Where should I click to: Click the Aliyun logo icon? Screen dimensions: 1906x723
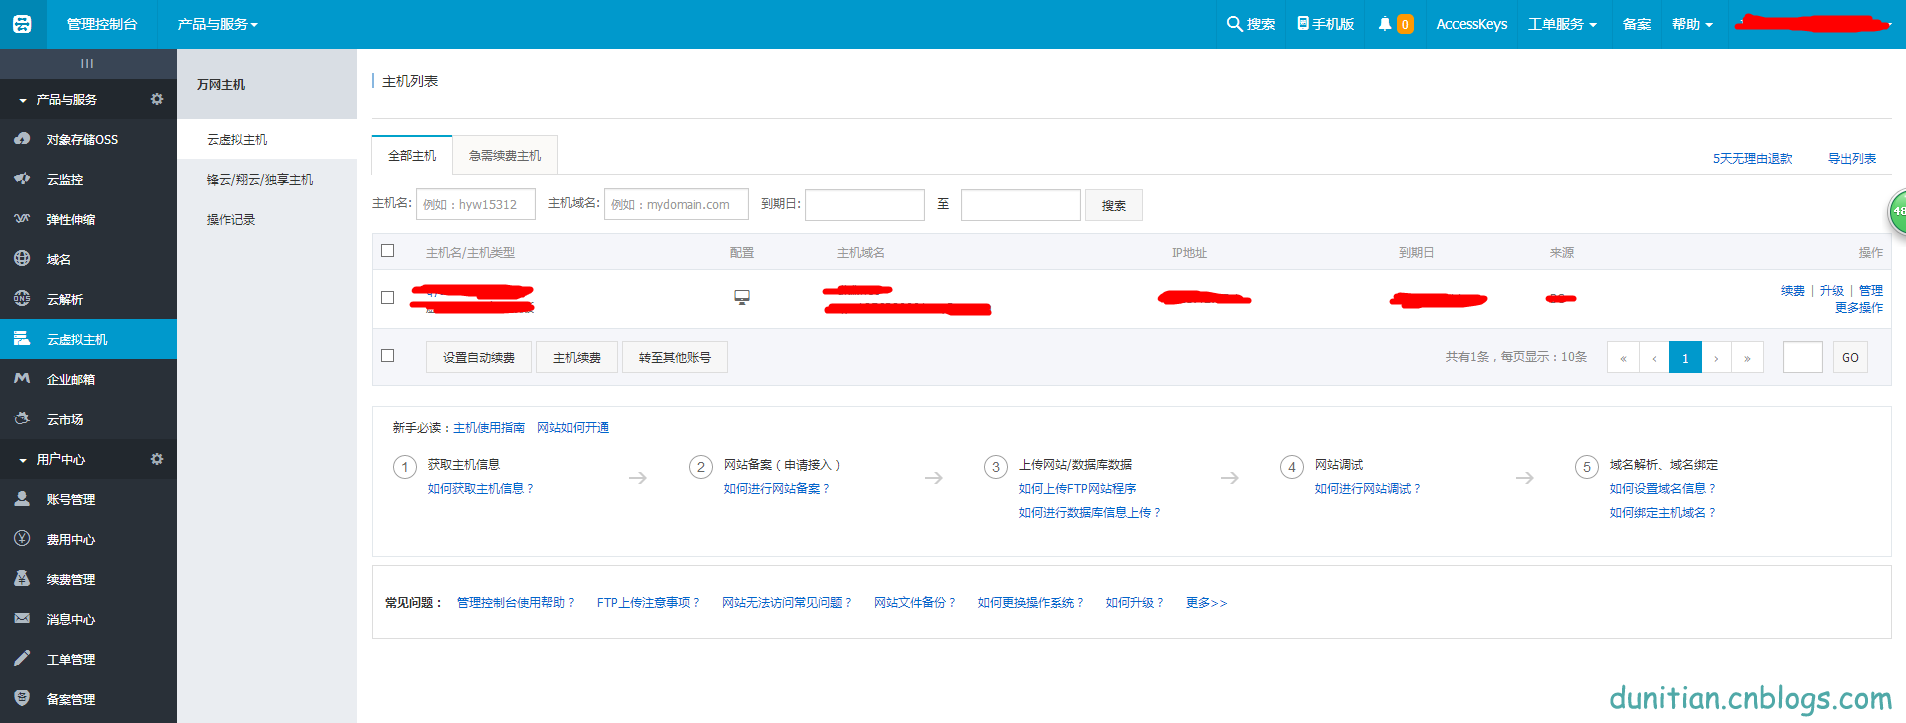click(22, 24)
